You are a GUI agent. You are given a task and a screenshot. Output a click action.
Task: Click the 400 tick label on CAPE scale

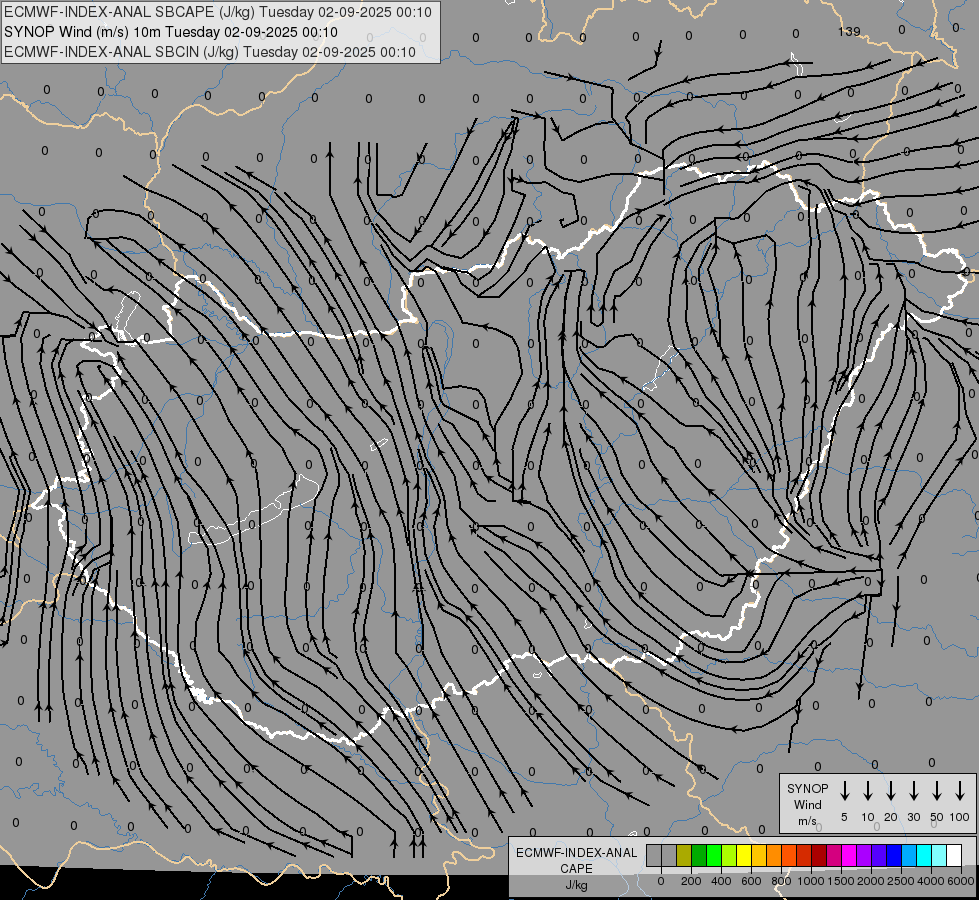721,881
